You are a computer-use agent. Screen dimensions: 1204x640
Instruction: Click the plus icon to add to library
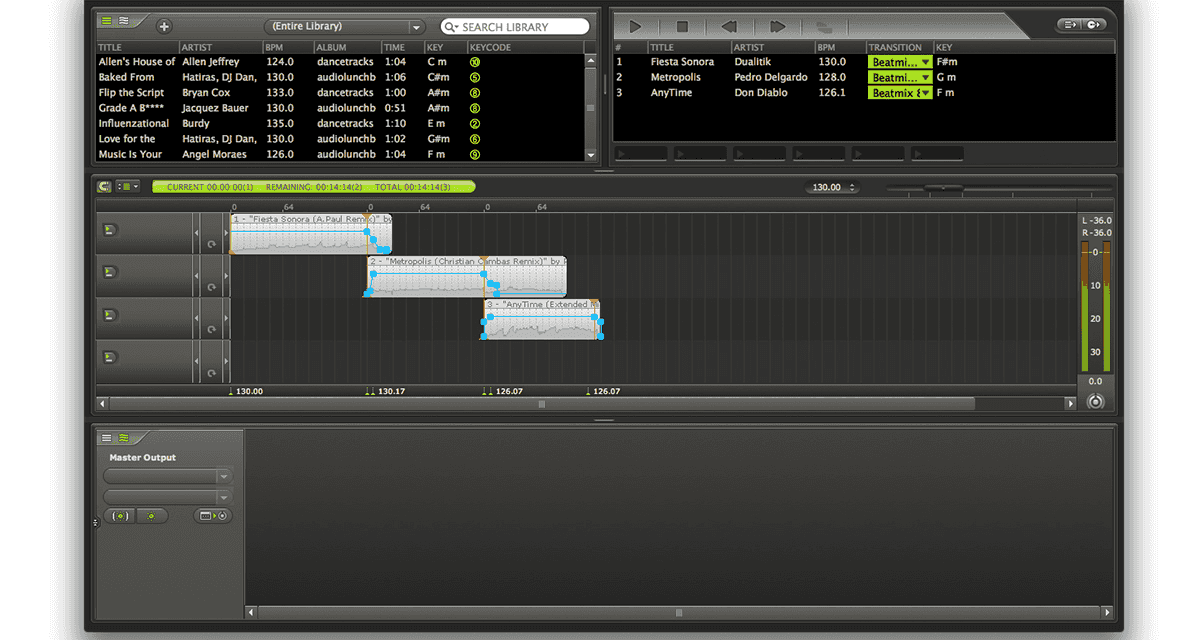coord(164,26)
